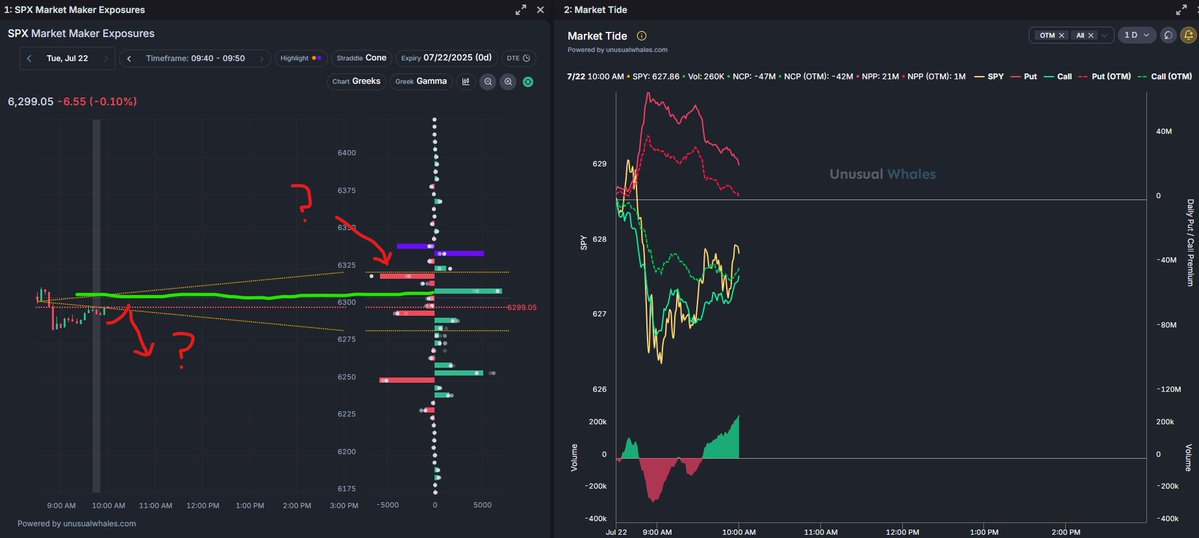Viewport: 1199px width, 538px height.
Task: Open the Expiry 07/22/2025 (0d) selector
Action: coord(447,58)
